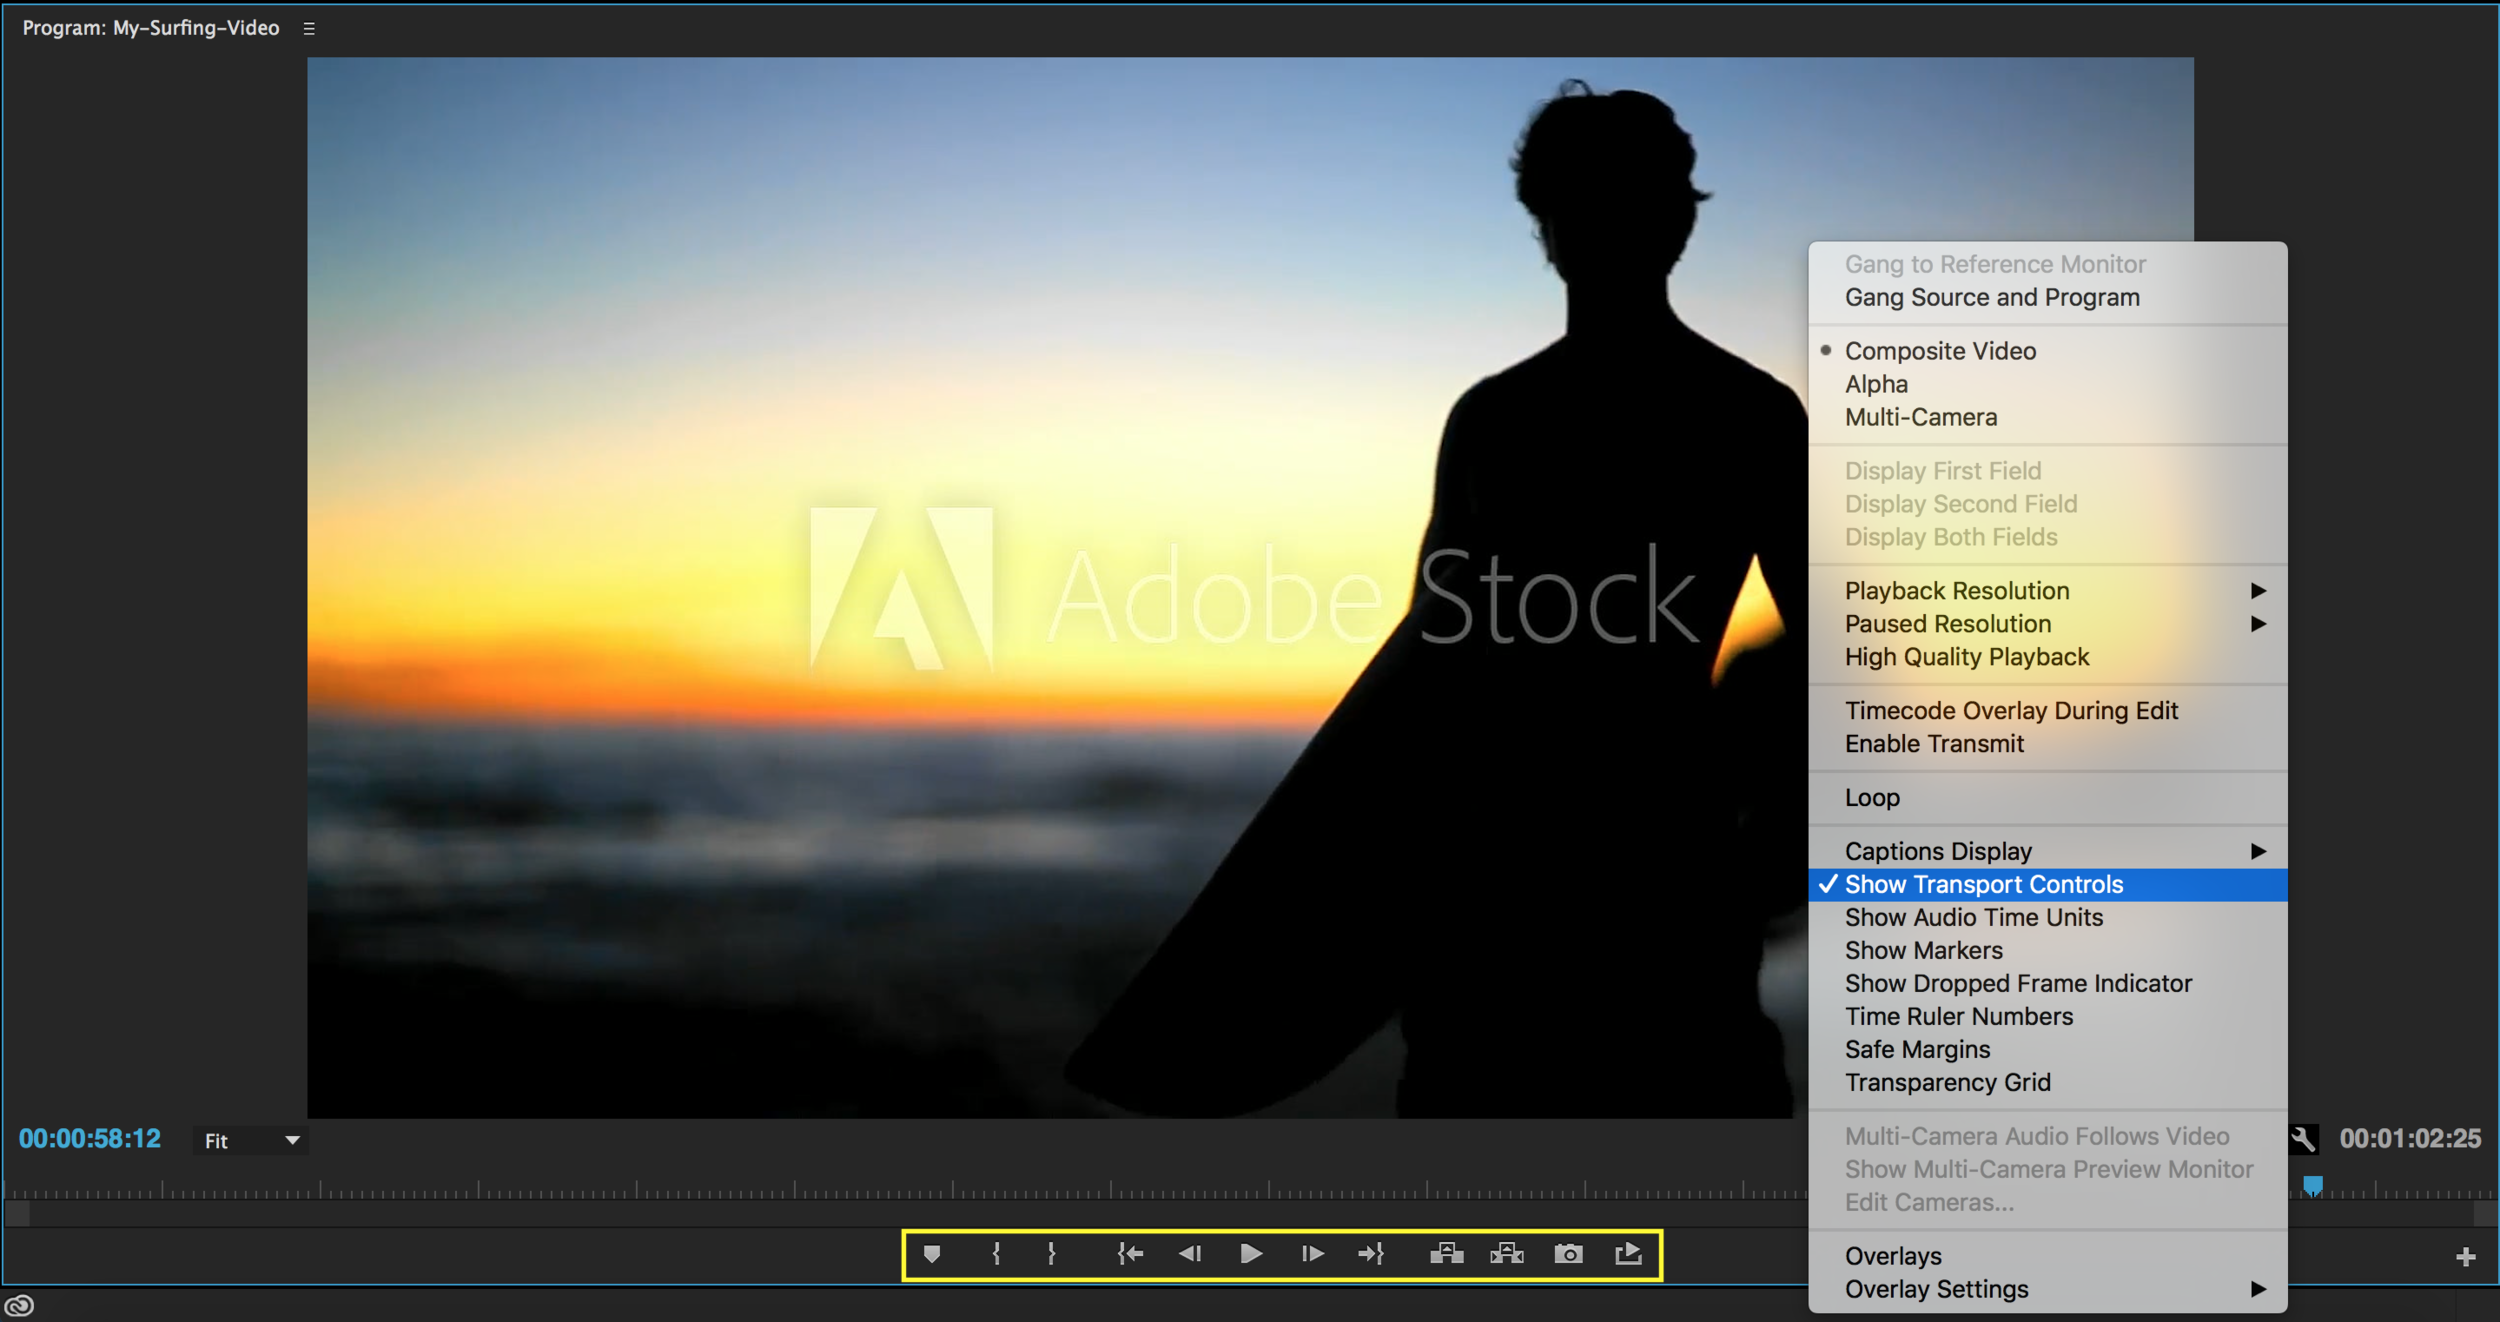Click the Creative Cloud icon
This screenshot has width=2500, height=1322.
(x=20, y=1305)
